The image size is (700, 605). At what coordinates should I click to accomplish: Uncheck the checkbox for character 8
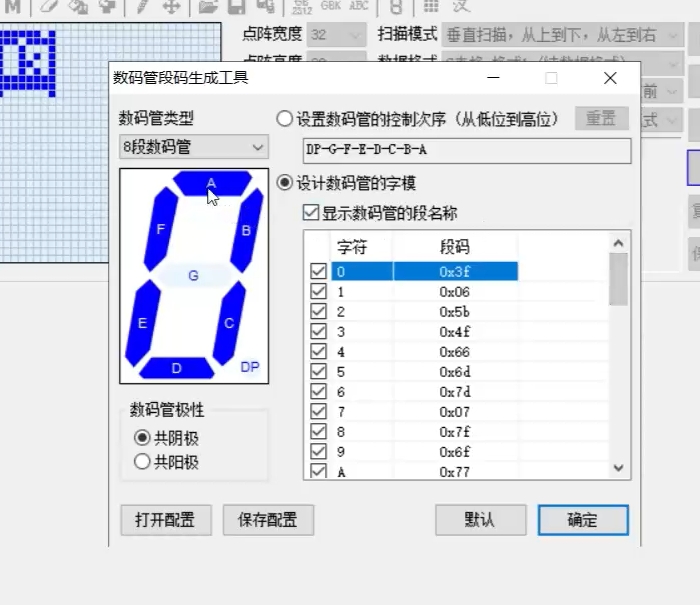click(318, 432)
